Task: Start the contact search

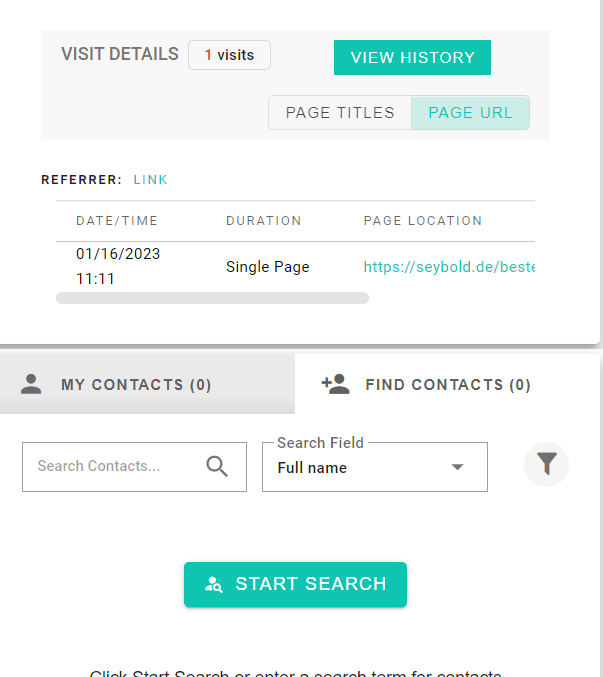Action: coord(295,584)
